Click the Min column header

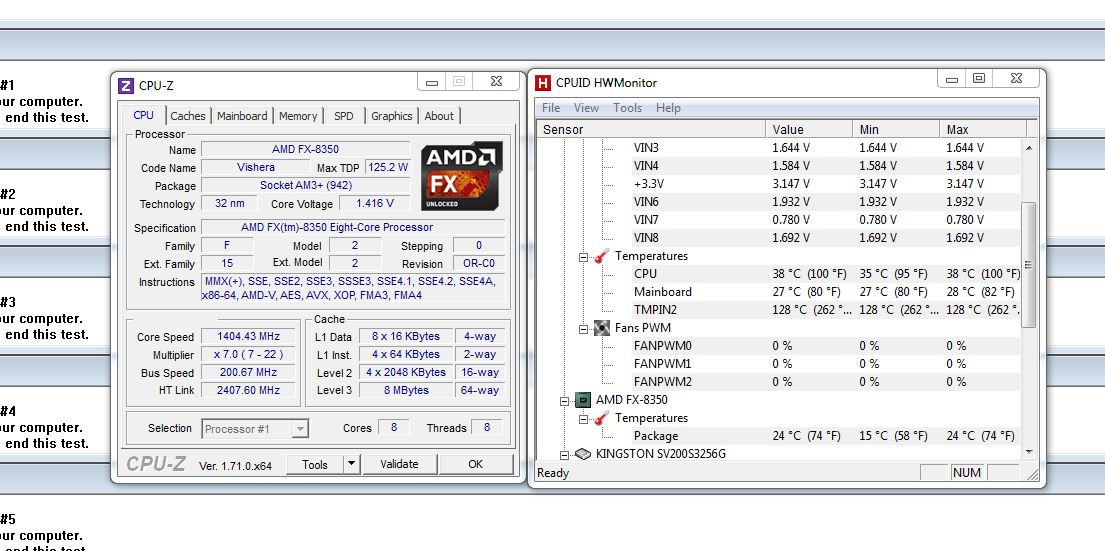click(896, 130)
